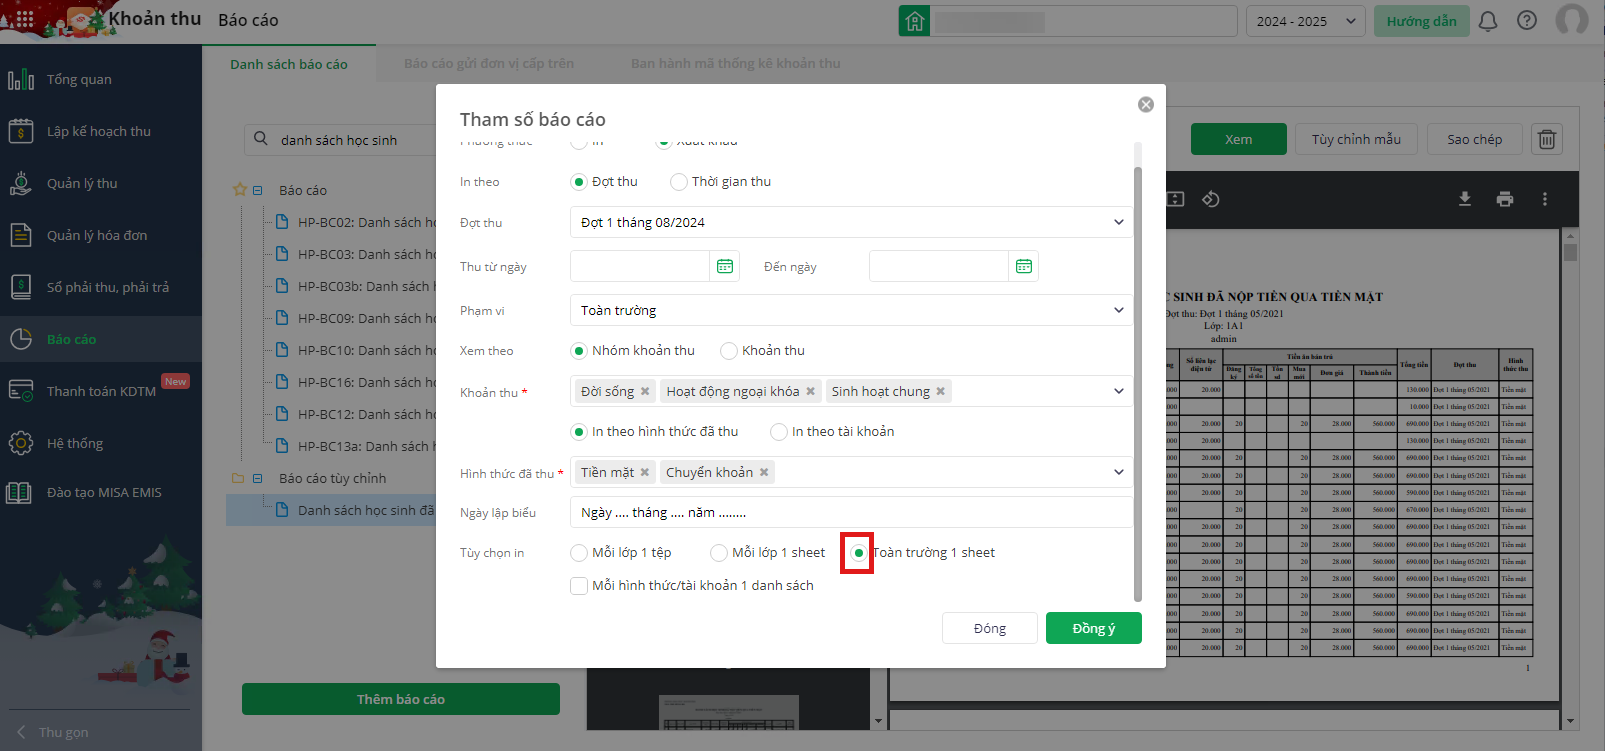The width and height of the screenshot is (1605, 751).
Task: Click the Quản lý thu hand-coin icon
Action: [x=21, y=183]
